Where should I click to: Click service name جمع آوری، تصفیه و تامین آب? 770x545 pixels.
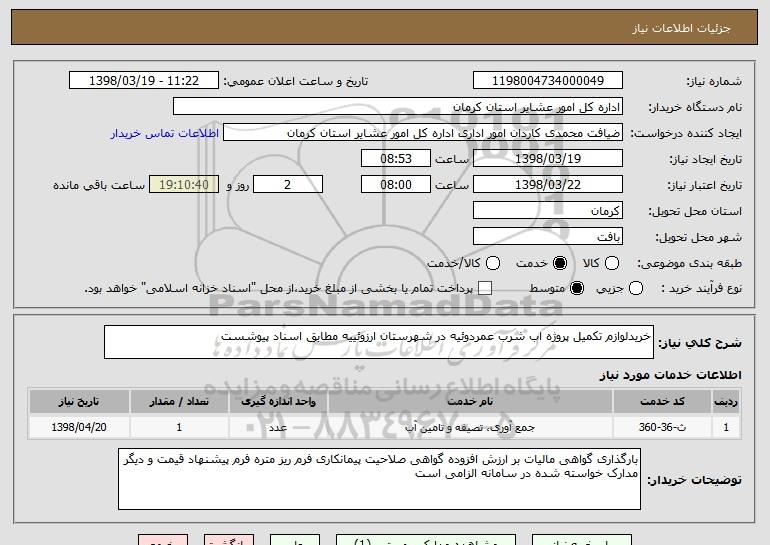[x=470, y=427]
